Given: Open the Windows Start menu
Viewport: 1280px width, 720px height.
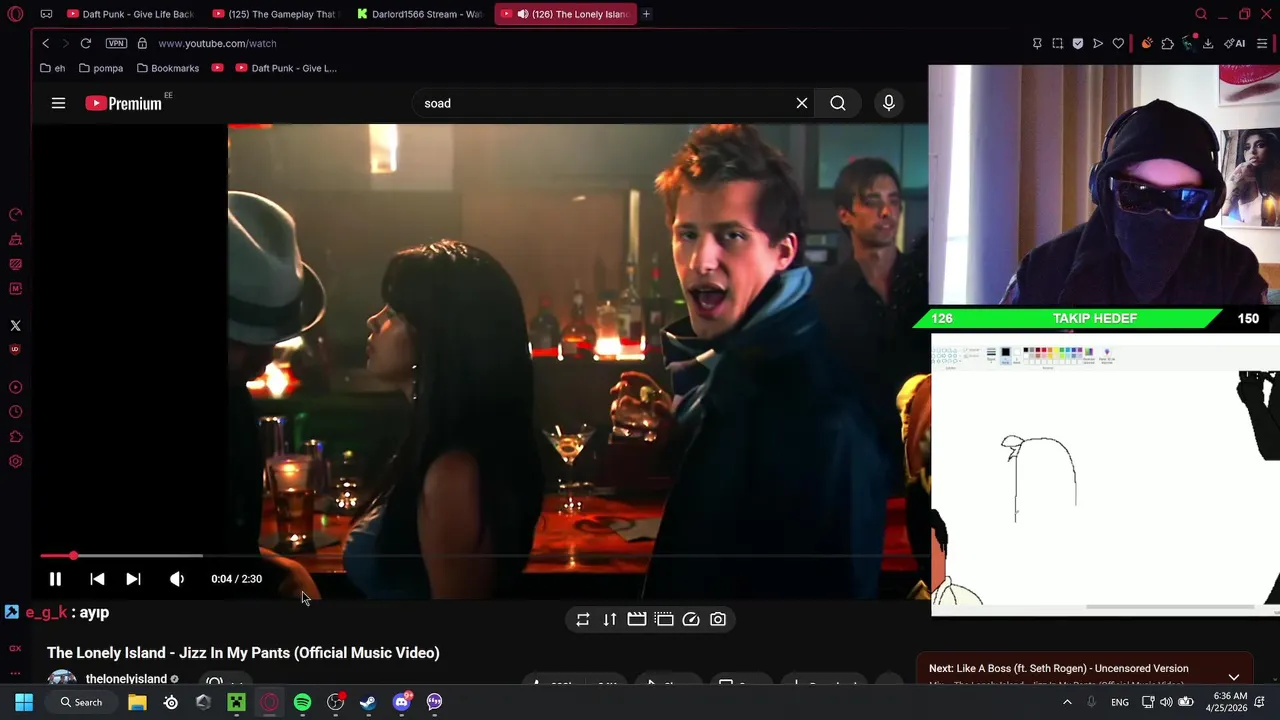Looking at the screenshot, I should pos(24,702).
